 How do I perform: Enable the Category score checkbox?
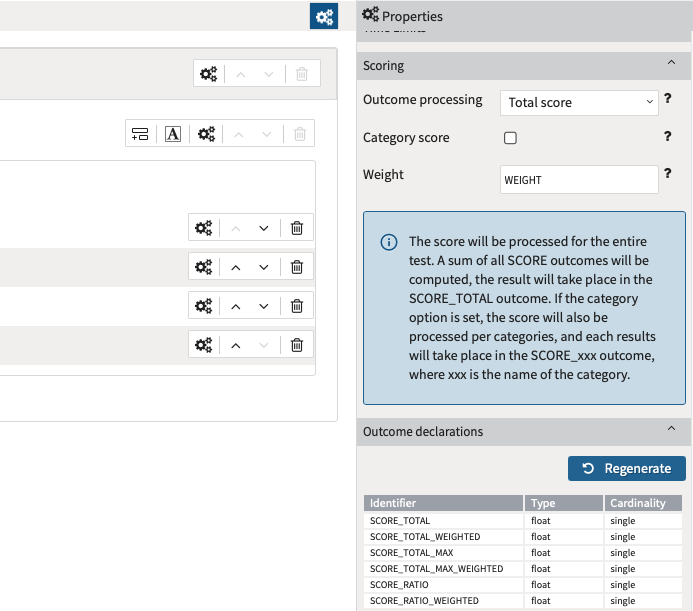click(510, 138)
